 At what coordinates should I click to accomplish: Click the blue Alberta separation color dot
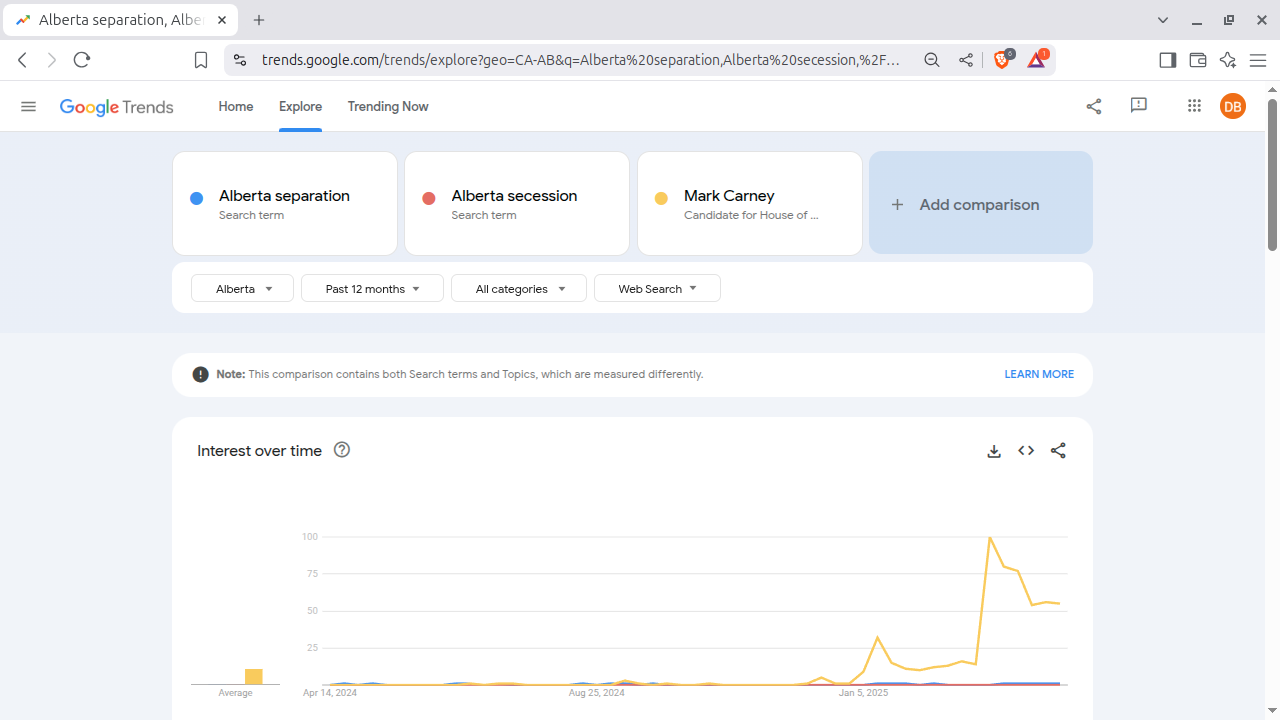tap(197, 198)
